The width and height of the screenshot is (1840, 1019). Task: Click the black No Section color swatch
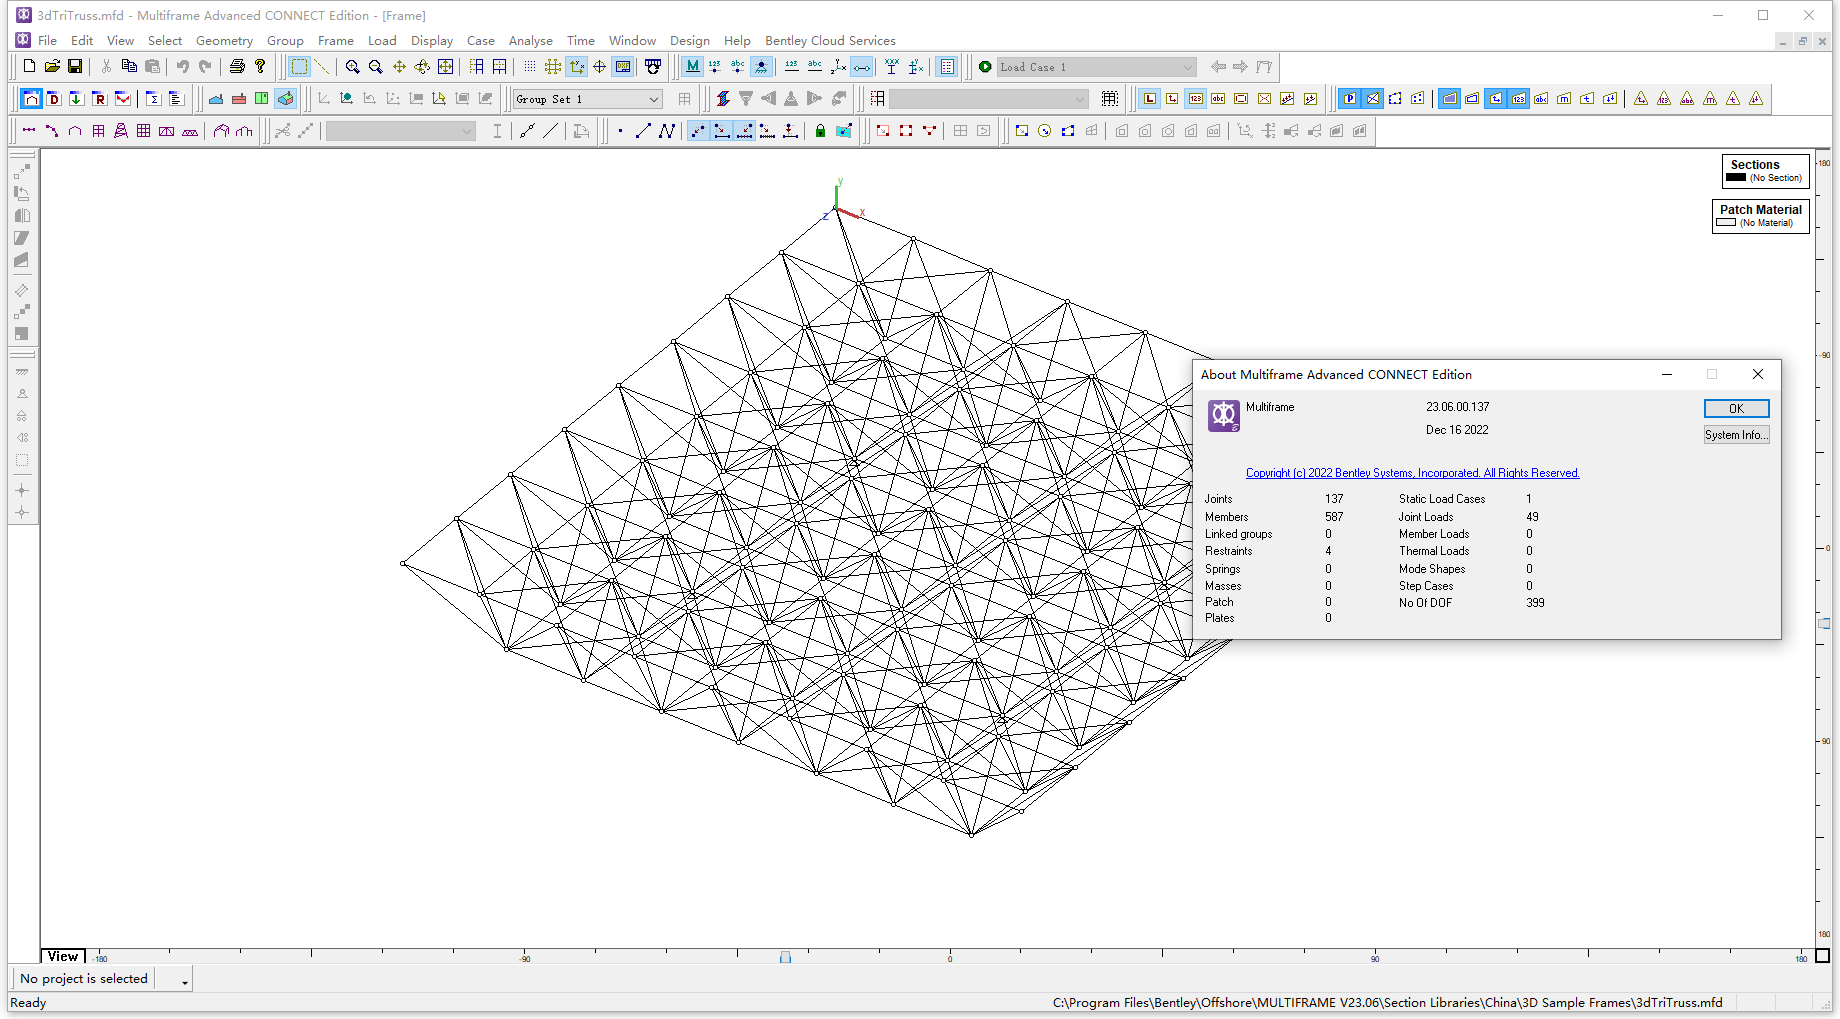pos(1736,178)
